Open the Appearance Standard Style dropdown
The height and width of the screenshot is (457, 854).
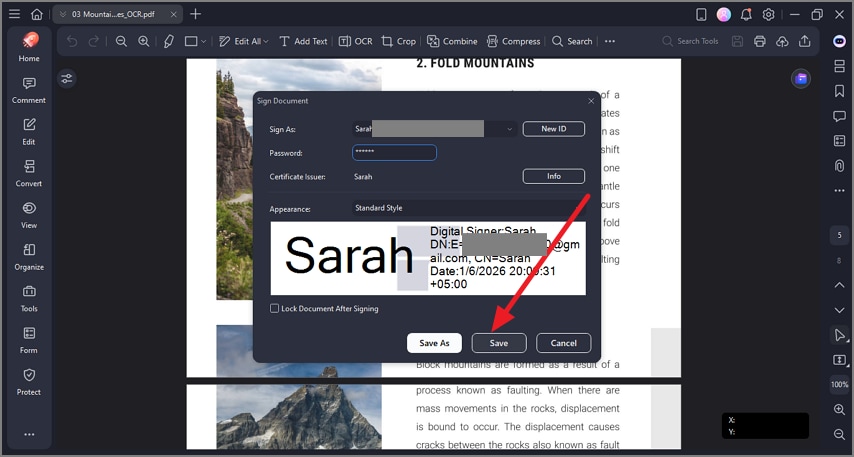[469, 208]
